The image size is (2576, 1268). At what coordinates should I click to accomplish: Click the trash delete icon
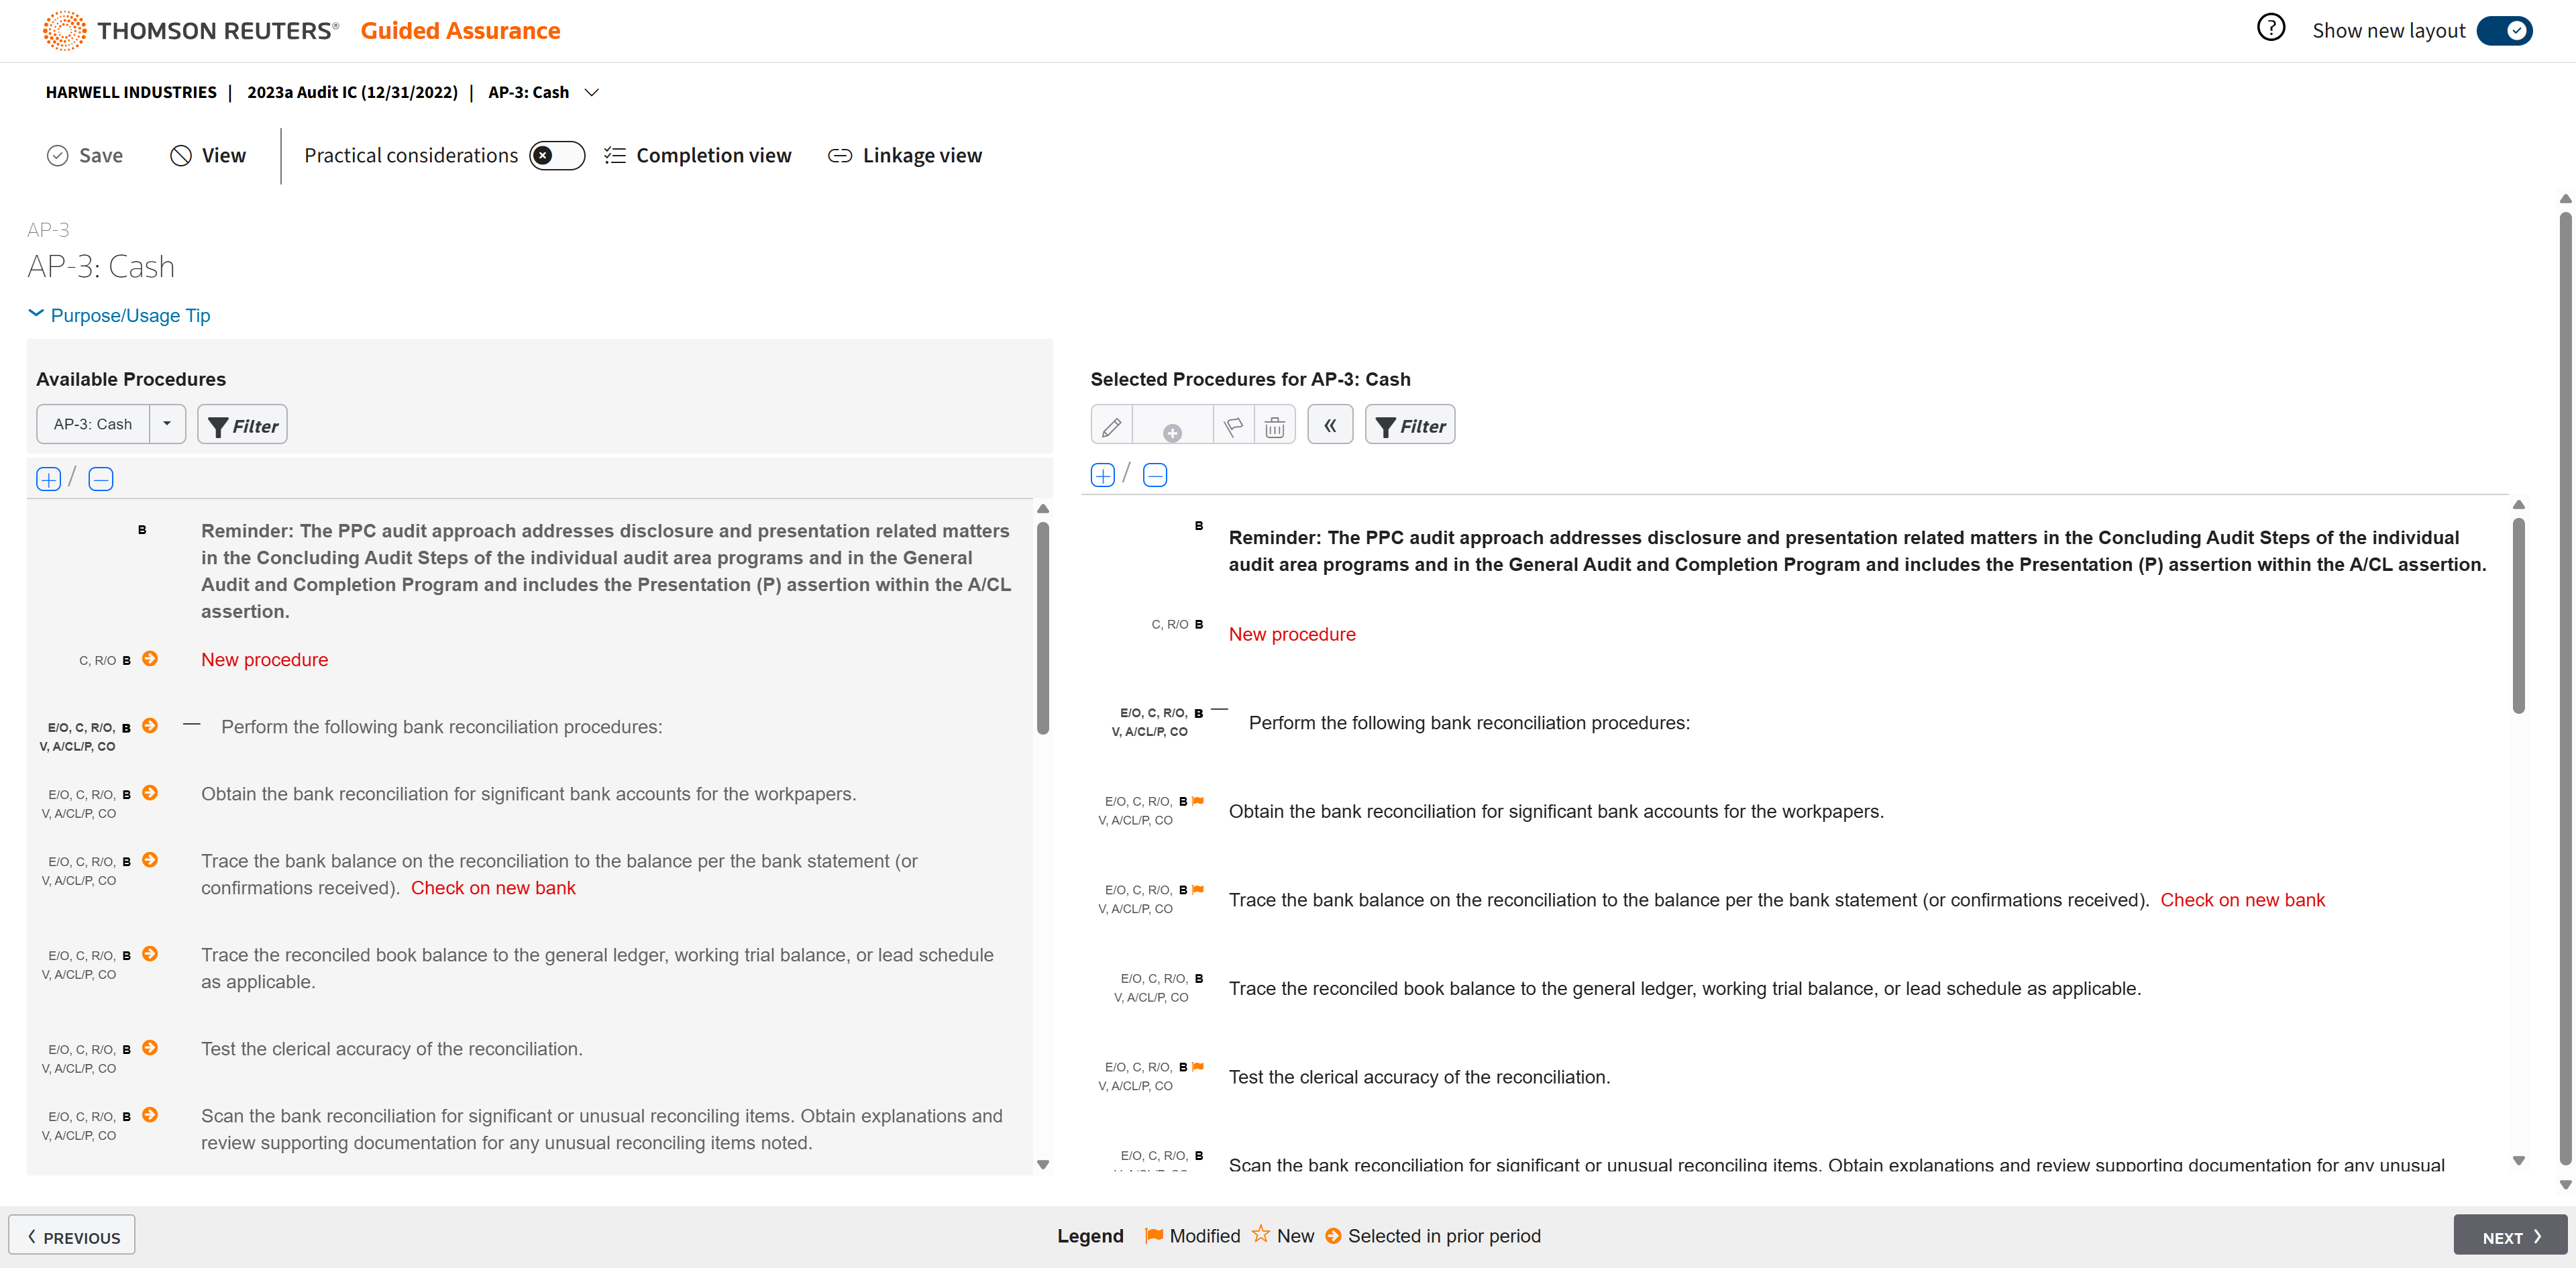point(1274,427)
